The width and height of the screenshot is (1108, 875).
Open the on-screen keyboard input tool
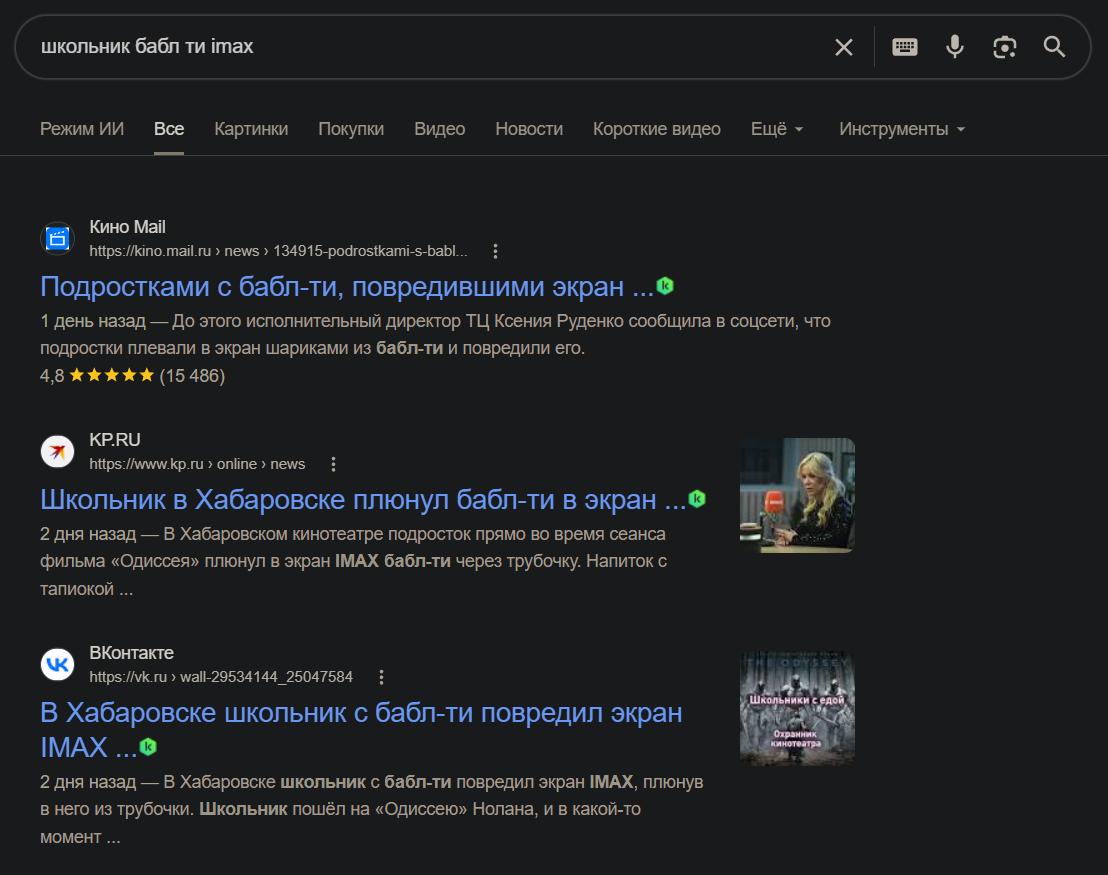pos(904,47)
